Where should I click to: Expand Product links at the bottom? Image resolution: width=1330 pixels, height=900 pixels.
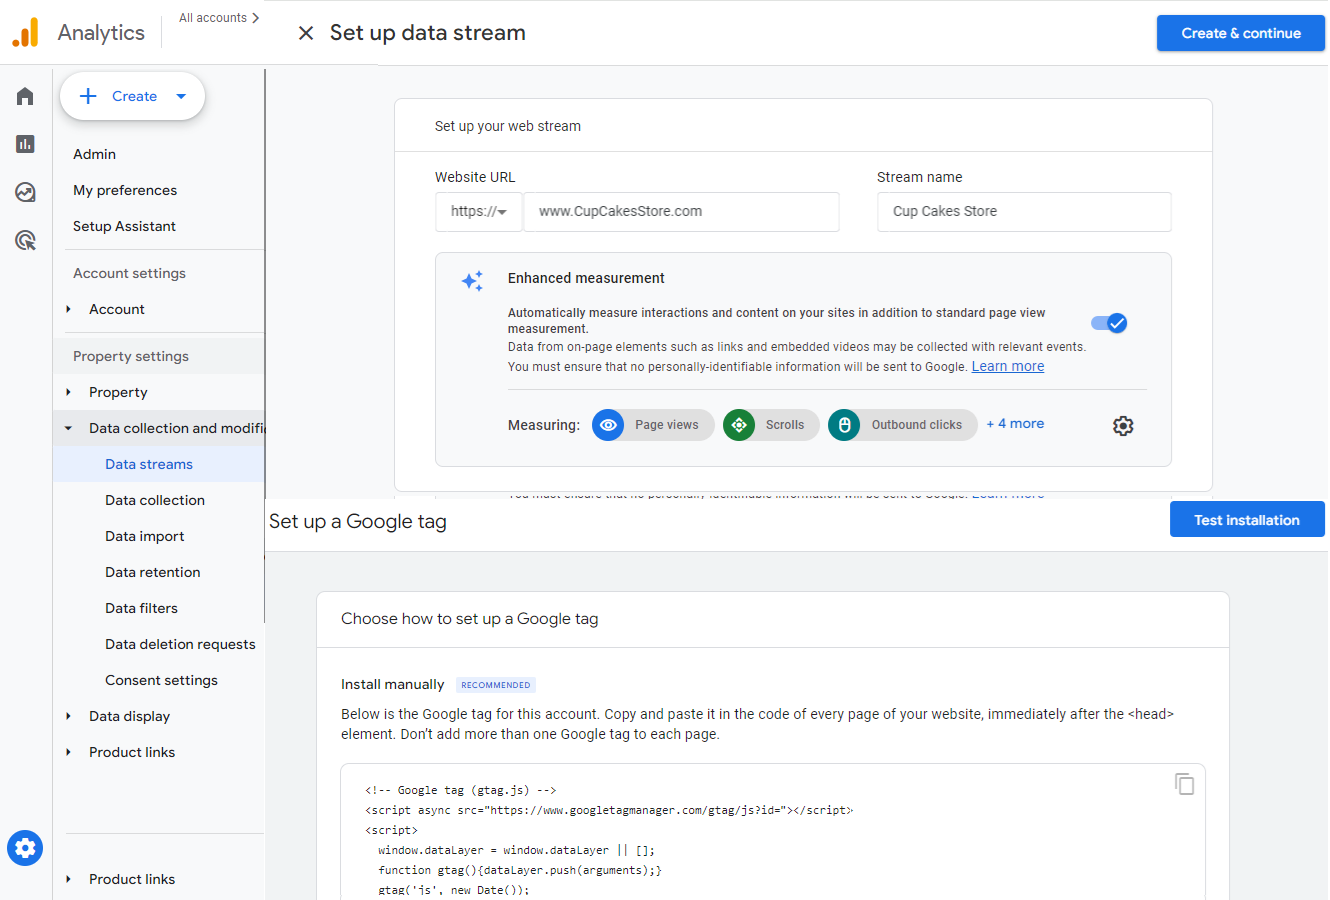(x=68, y=879)
